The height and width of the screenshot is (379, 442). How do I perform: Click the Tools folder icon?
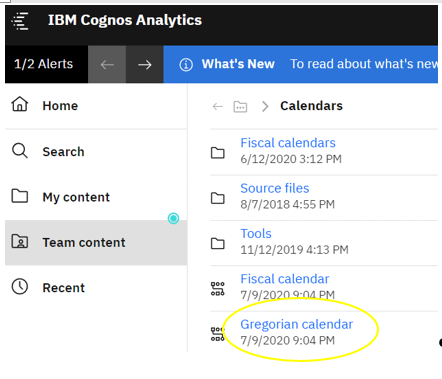coord(218,243)
